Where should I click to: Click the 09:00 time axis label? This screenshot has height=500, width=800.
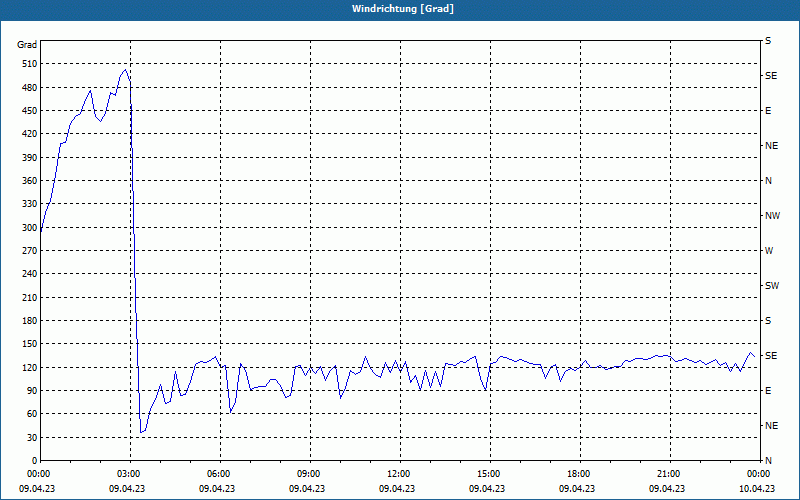pos(307,474)
